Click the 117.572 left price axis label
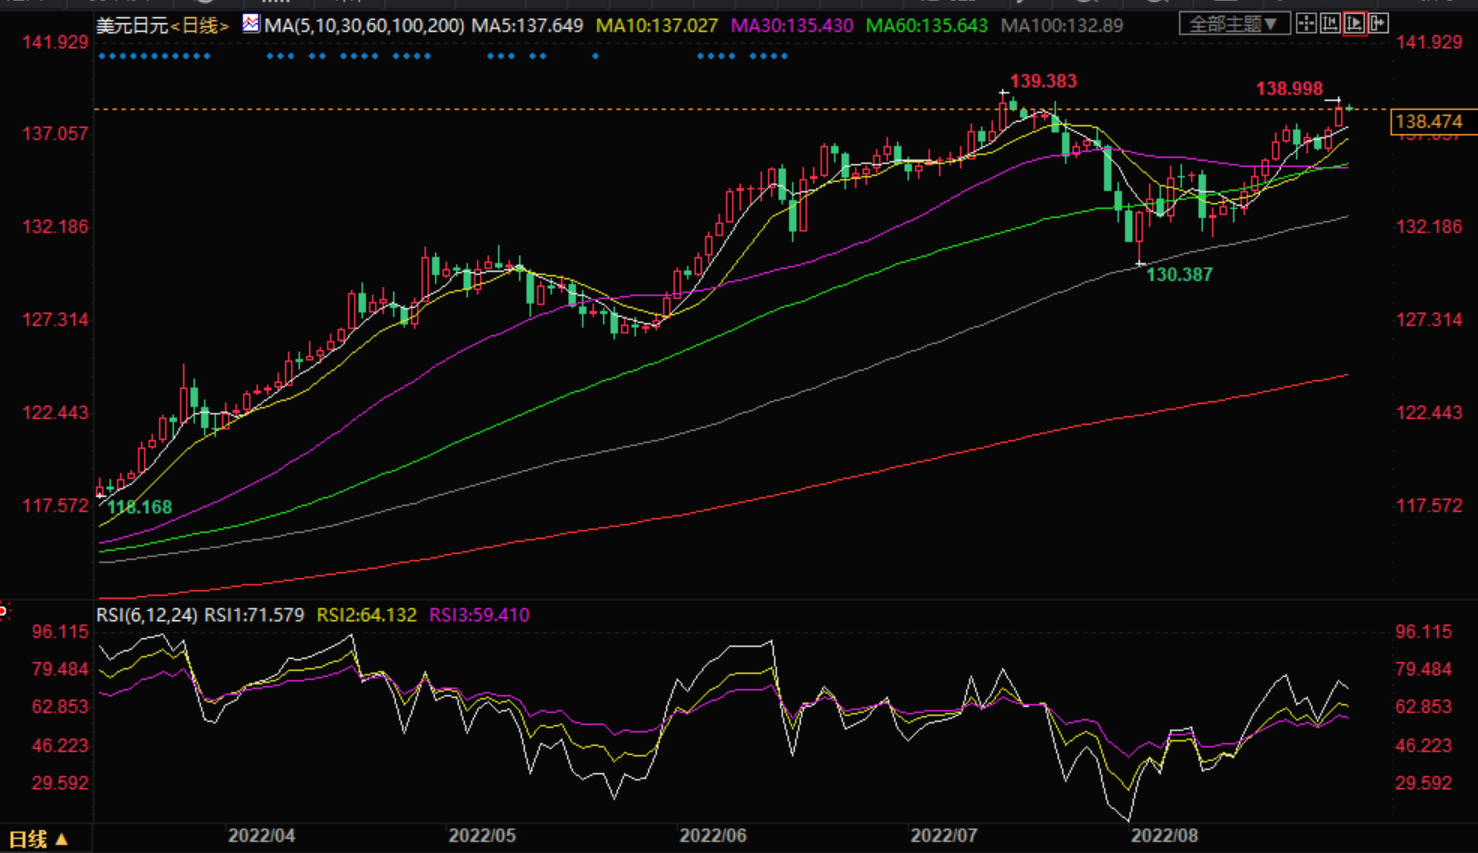Viewport: 1478px width, 853px height. coord(56,506)
